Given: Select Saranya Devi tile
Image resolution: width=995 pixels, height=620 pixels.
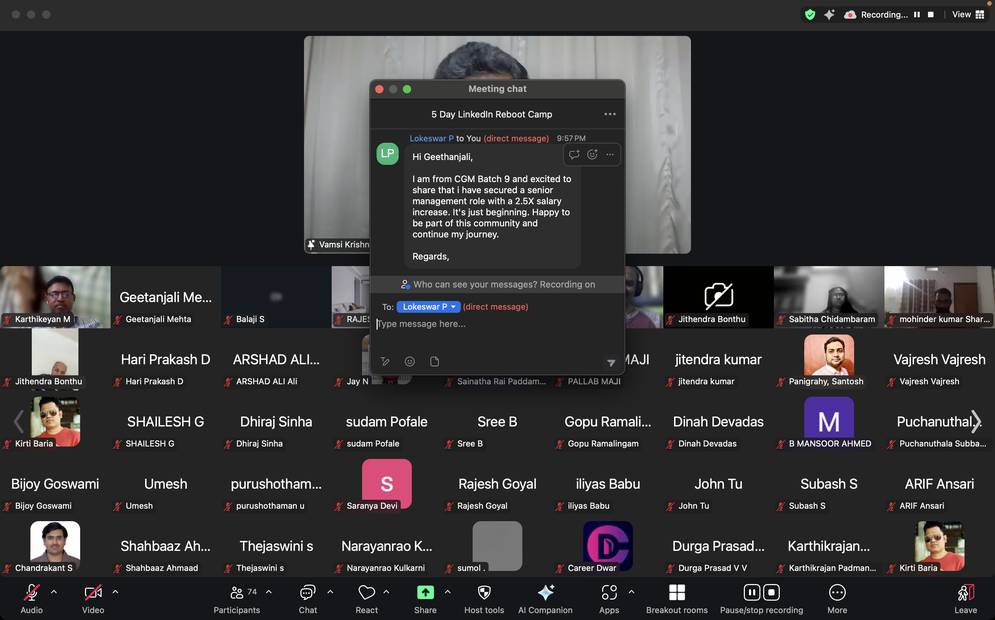Looking at the screenshot, I should [386, 484].
